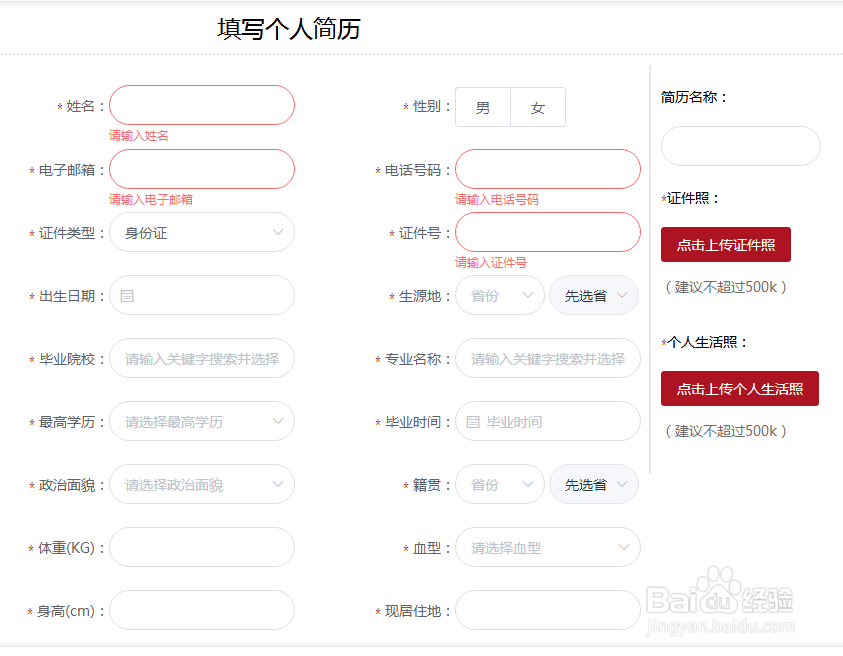Click the 毕业院校 keyword search field
Viewport: 843px width, 656px height.
tap(201, 358)
